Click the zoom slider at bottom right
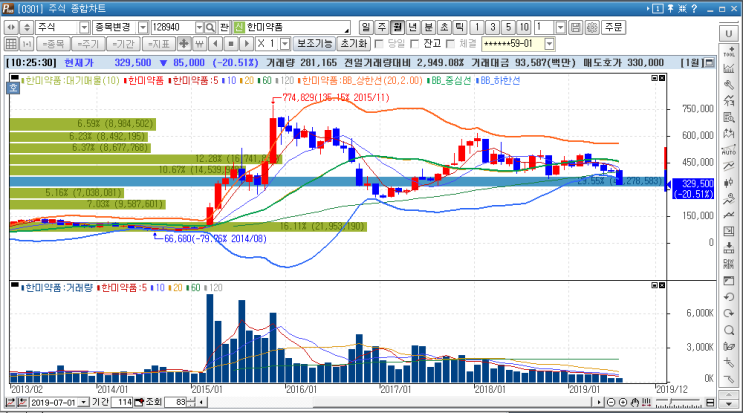This screenshot has width=743, height=413. 678,403
